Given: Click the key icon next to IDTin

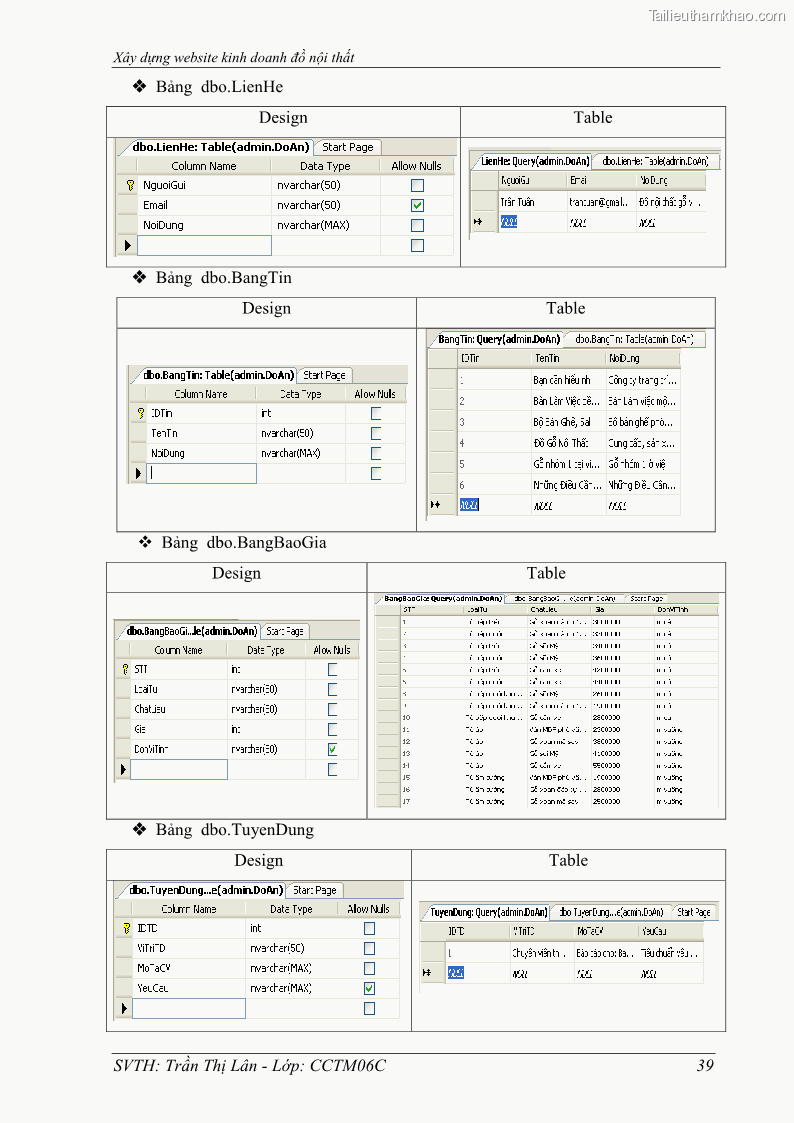Looking at the screenshot, I should [140, 413].
